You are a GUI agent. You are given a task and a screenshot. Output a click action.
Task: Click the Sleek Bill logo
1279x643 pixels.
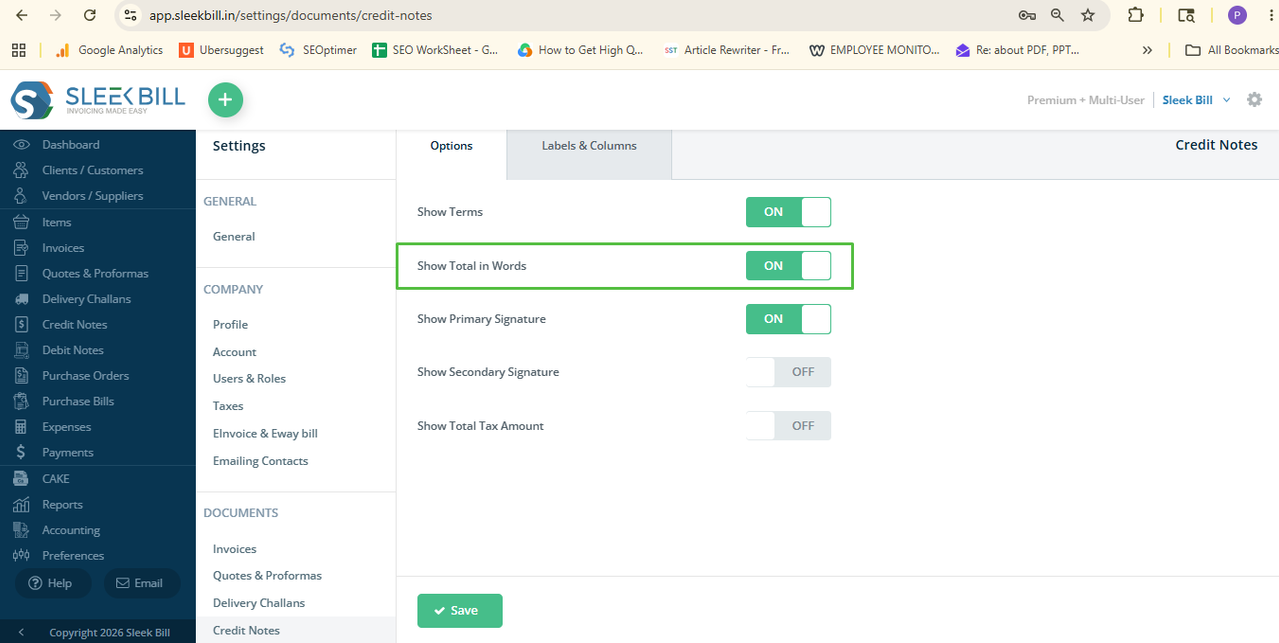[x=97, y=100]
